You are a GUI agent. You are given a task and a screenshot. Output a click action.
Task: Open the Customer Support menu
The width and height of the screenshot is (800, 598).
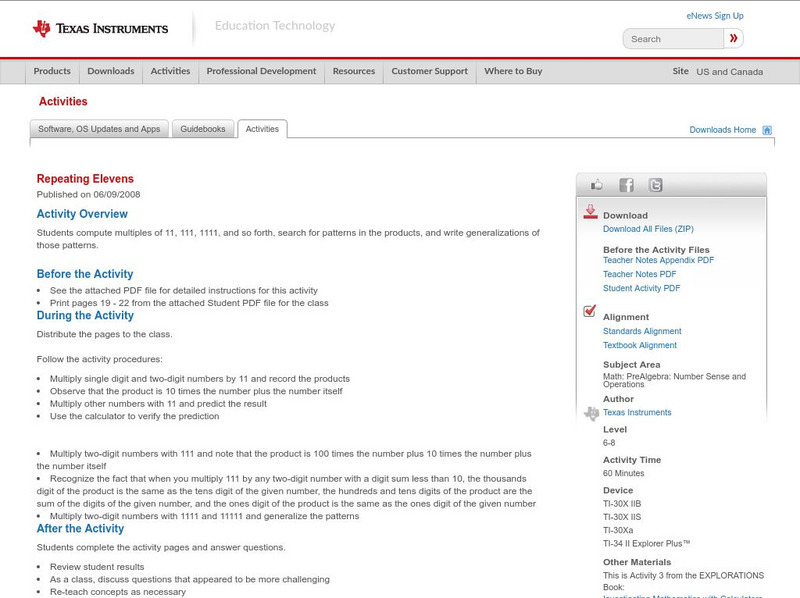(430, 71)
